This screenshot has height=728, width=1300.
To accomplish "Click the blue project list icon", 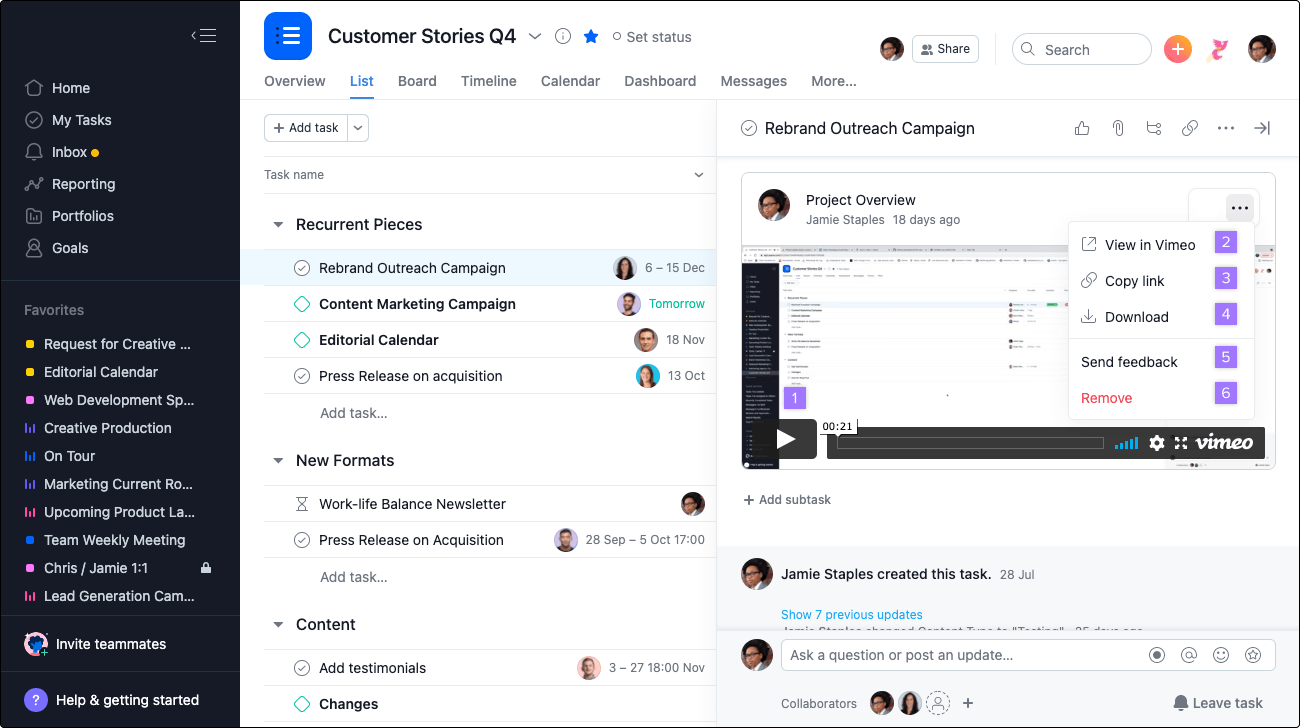I will coord(288,36).
